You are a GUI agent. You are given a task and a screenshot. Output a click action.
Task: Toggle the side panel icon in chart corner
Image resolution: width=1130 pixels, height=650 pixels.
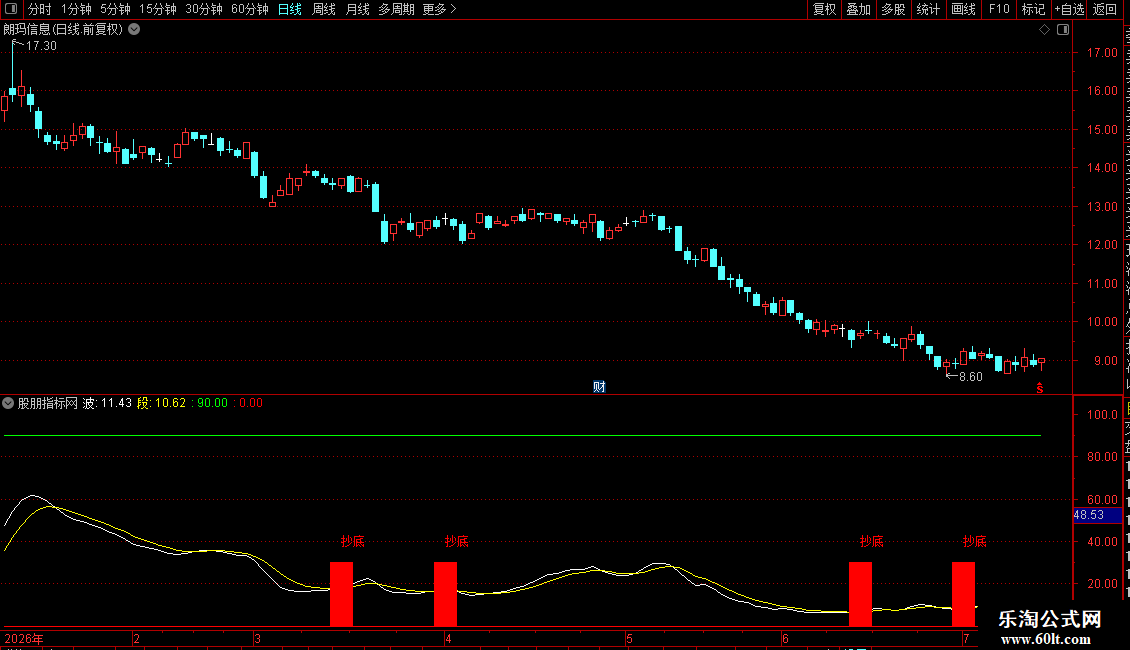[1063, 30]
